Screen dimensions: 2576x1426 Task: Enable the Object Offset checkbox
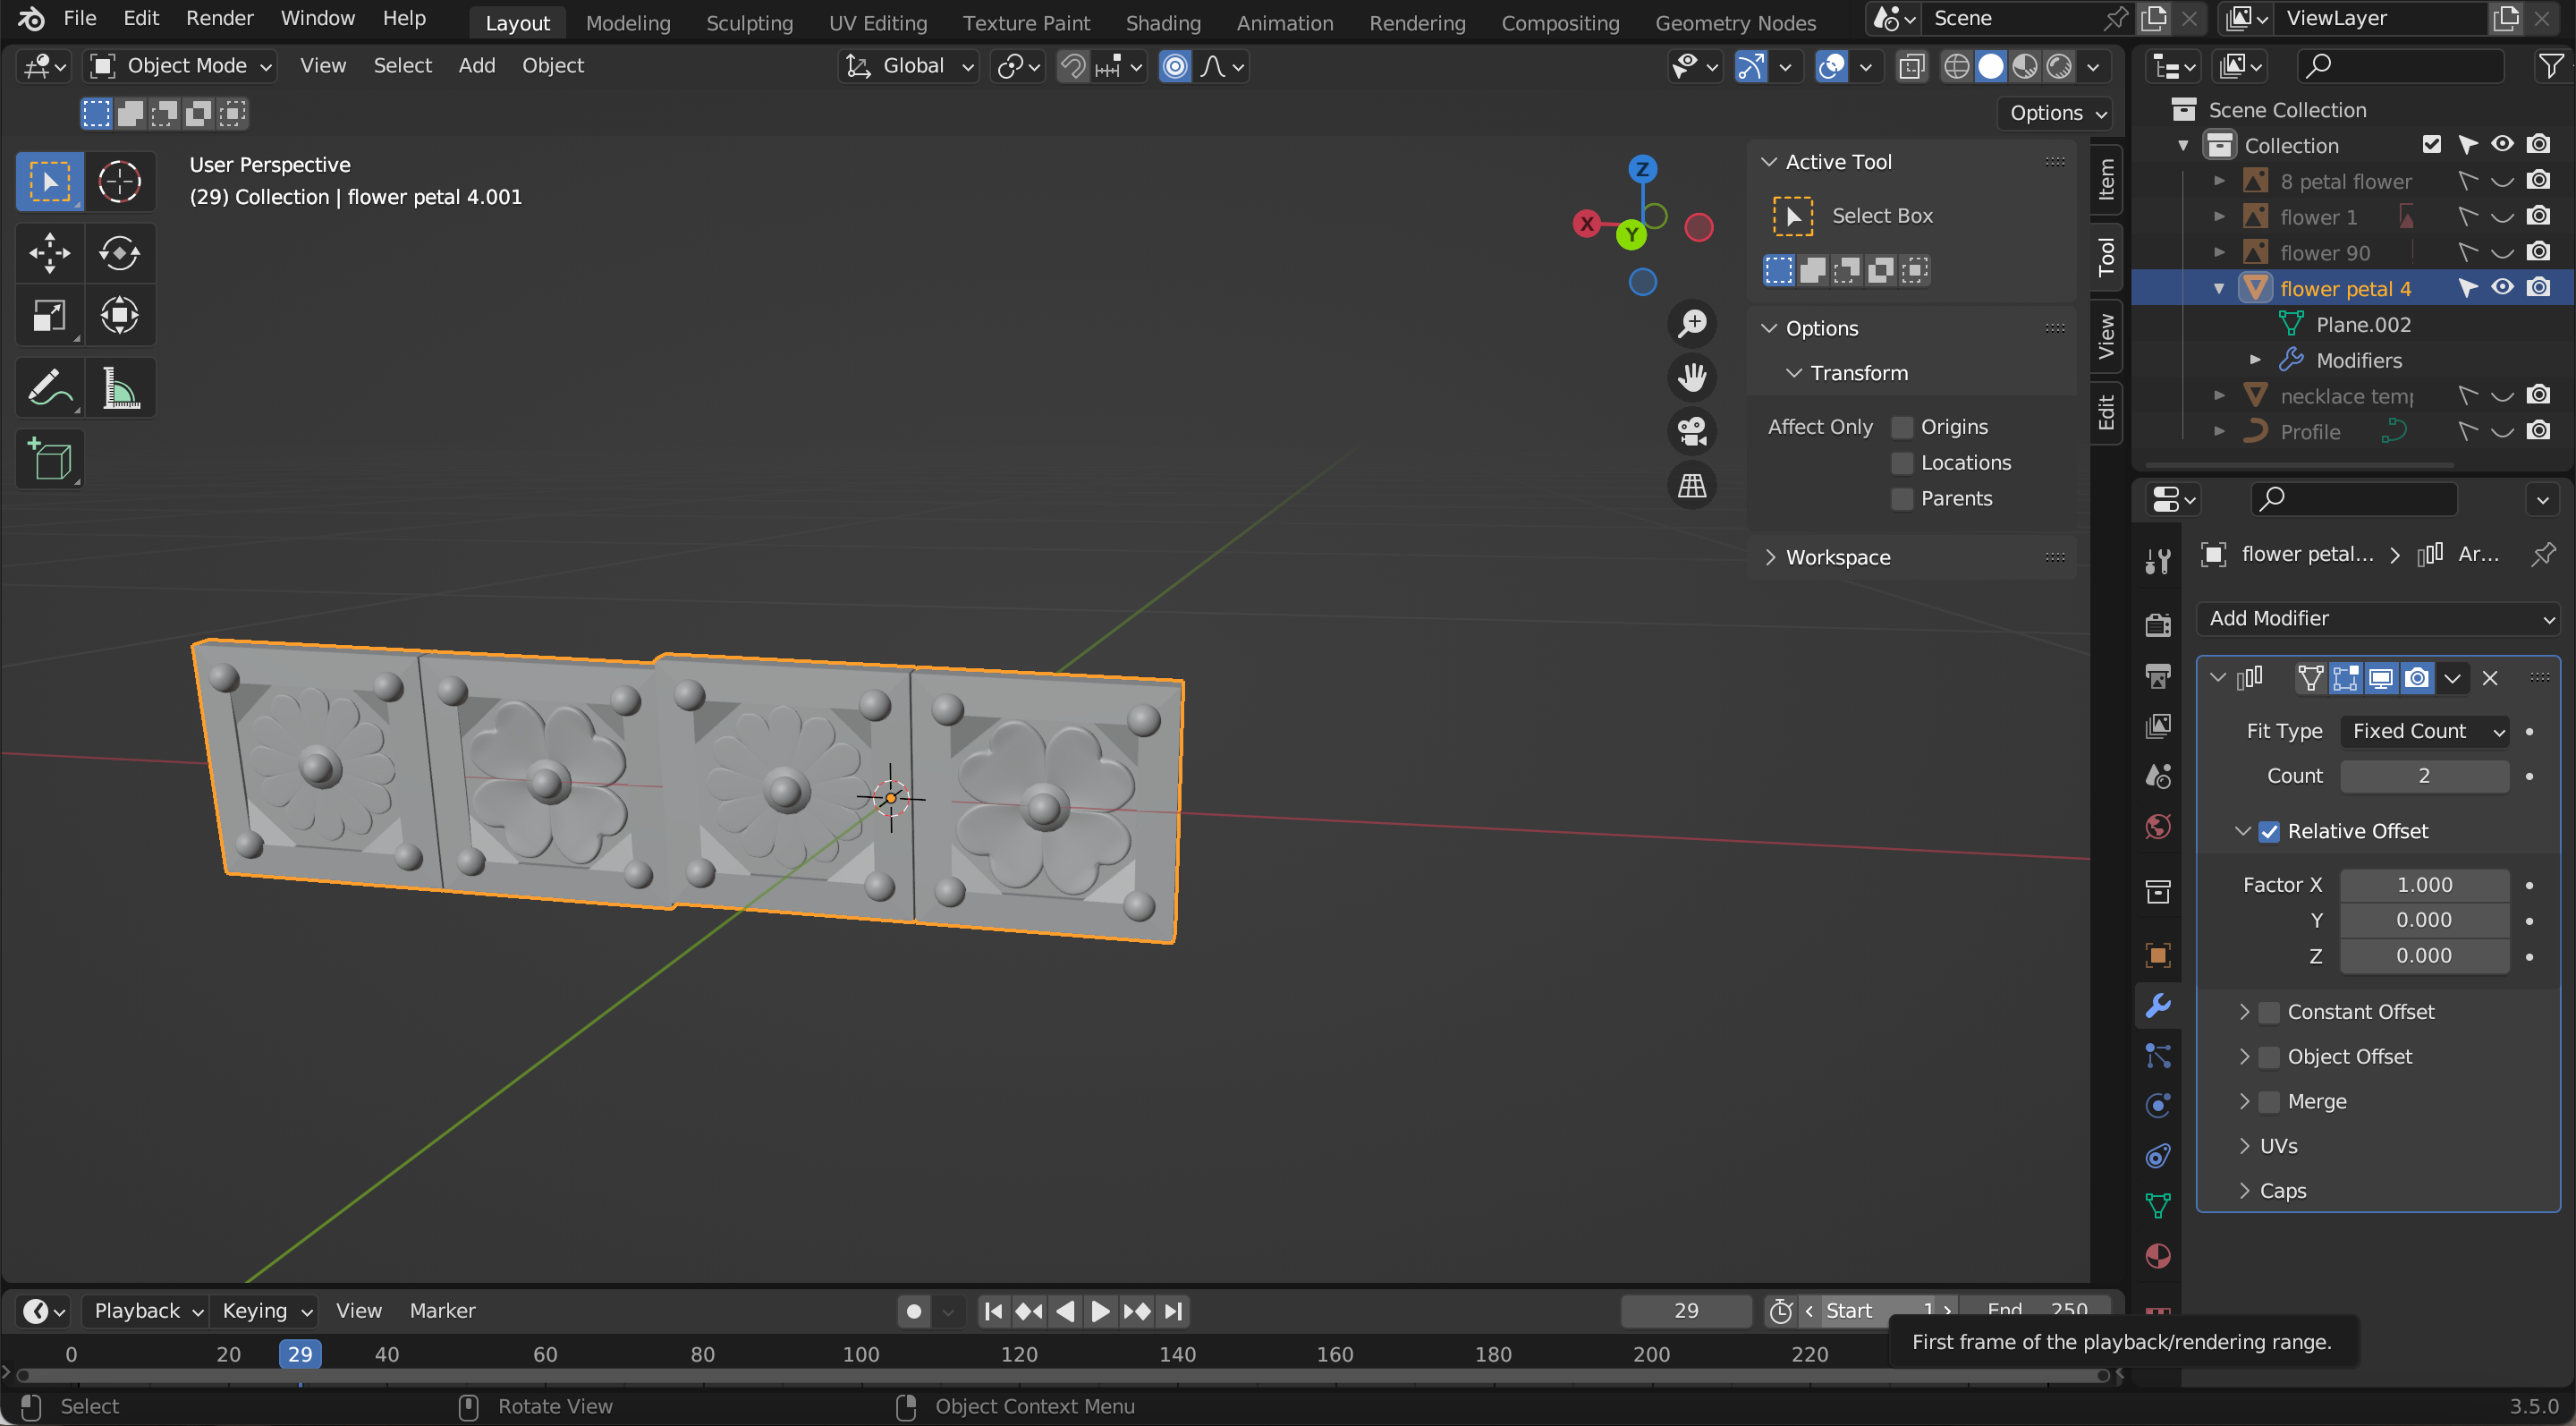[x=2269, y=1057]
